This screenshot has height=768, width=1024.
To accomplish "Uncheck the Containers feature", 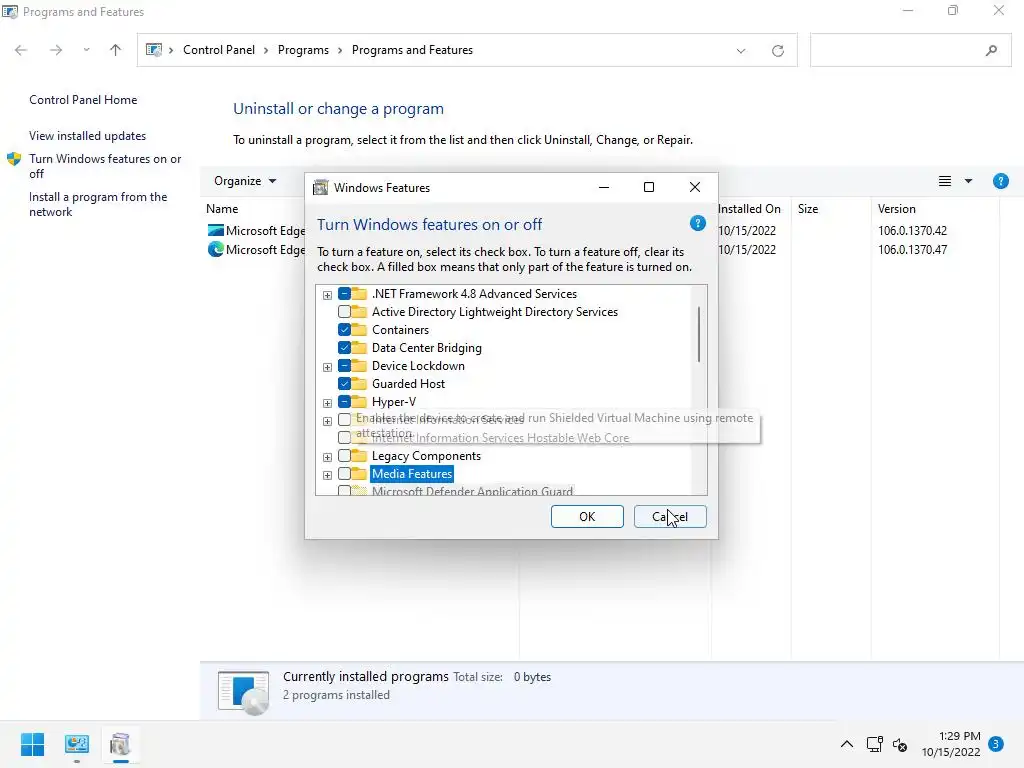I will point(344,330).
